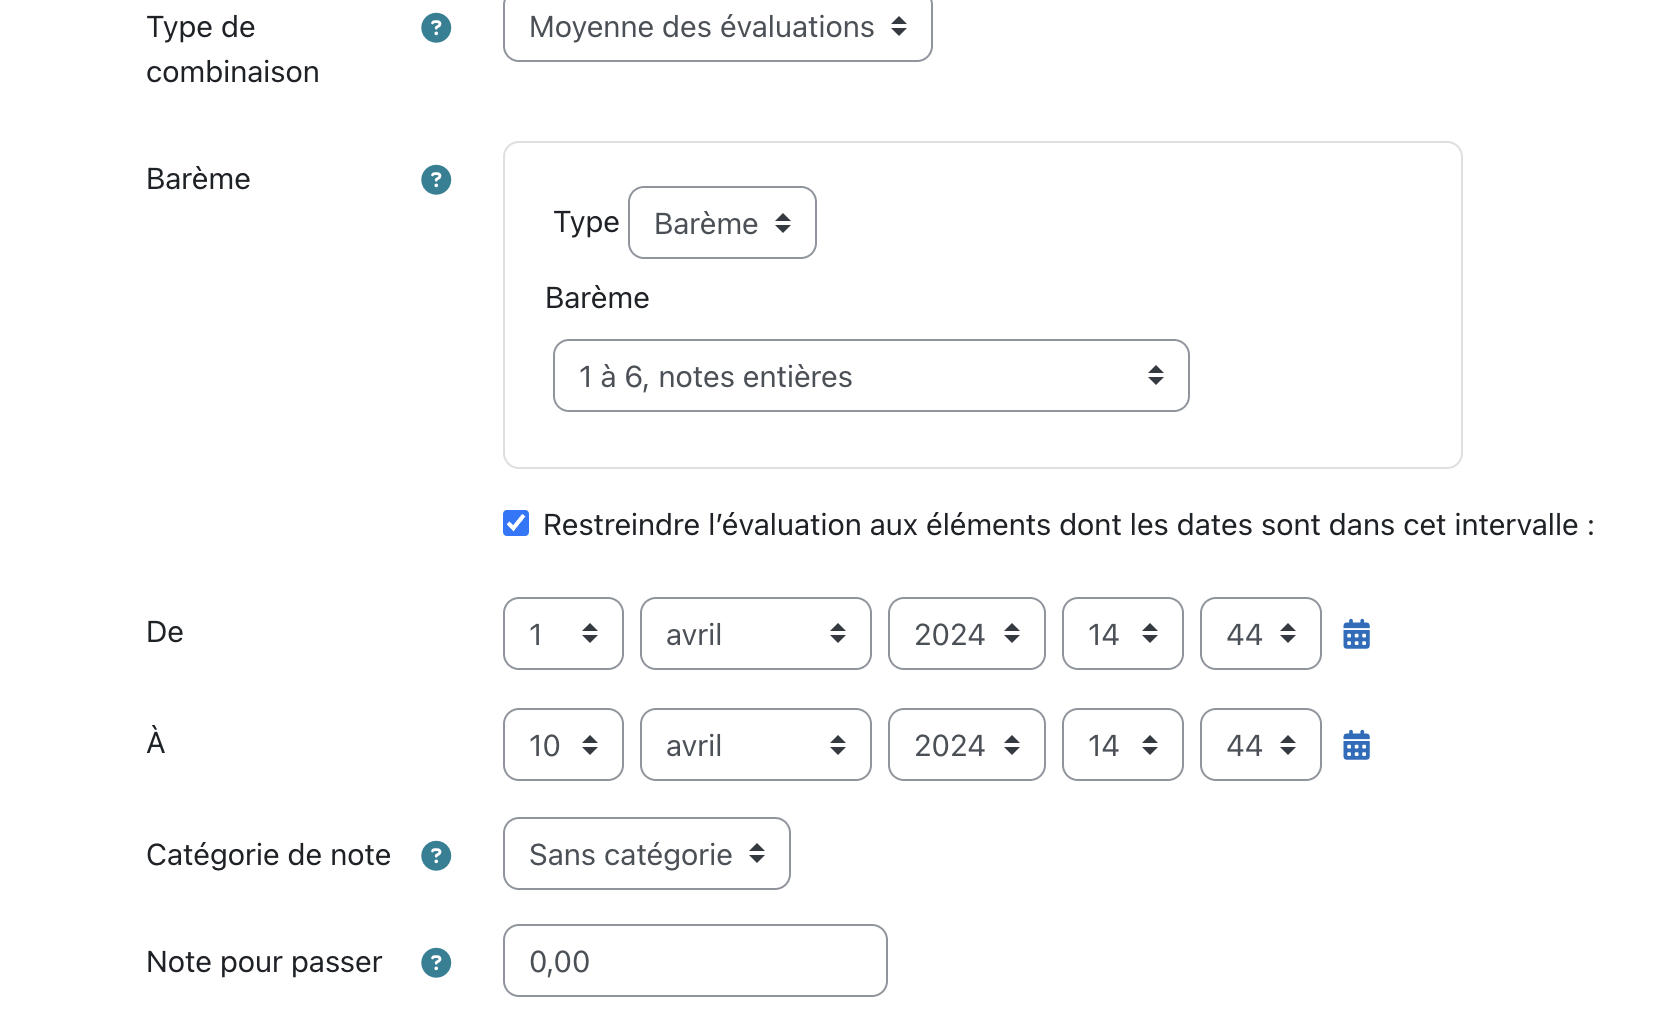Open calendar picker for À date
The image size is (1670, 1012).
[x=1356, y=745]
